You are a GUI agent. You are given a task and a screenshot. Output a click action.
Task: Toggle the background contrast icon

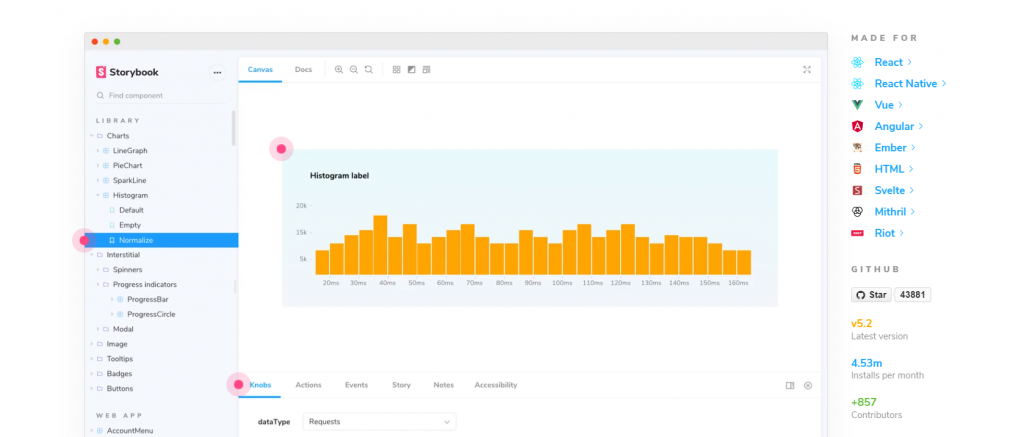(411, 70)
